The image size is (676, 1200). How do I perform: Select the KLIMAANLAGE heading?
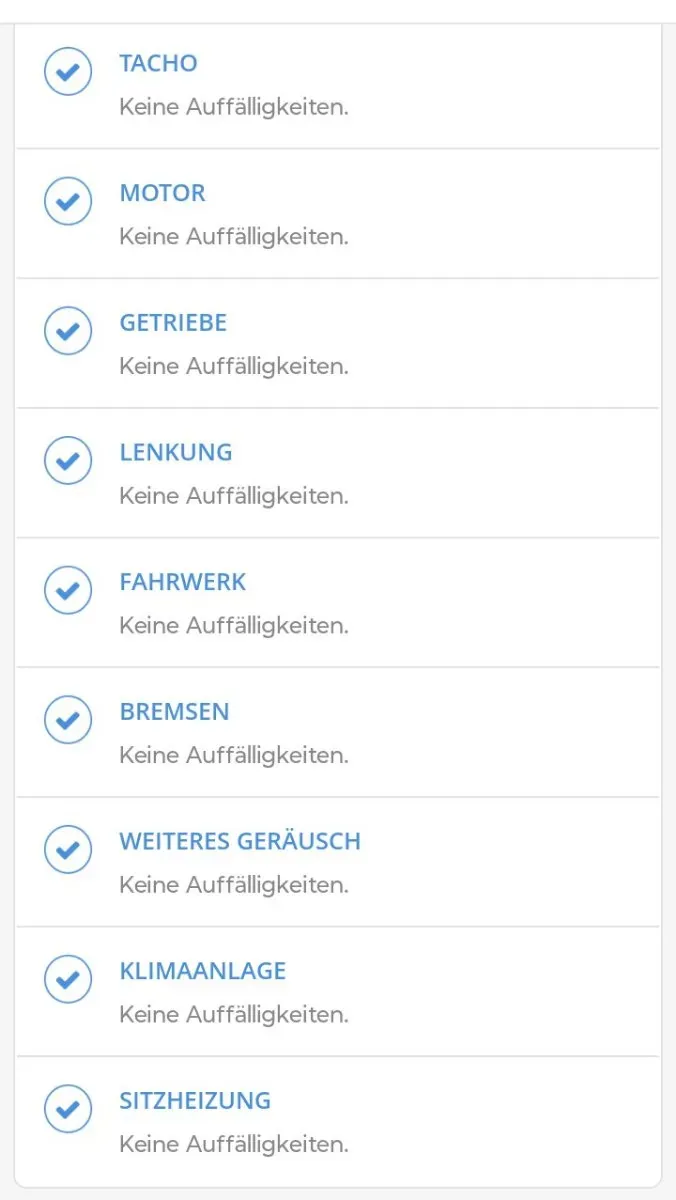(203, 971)
